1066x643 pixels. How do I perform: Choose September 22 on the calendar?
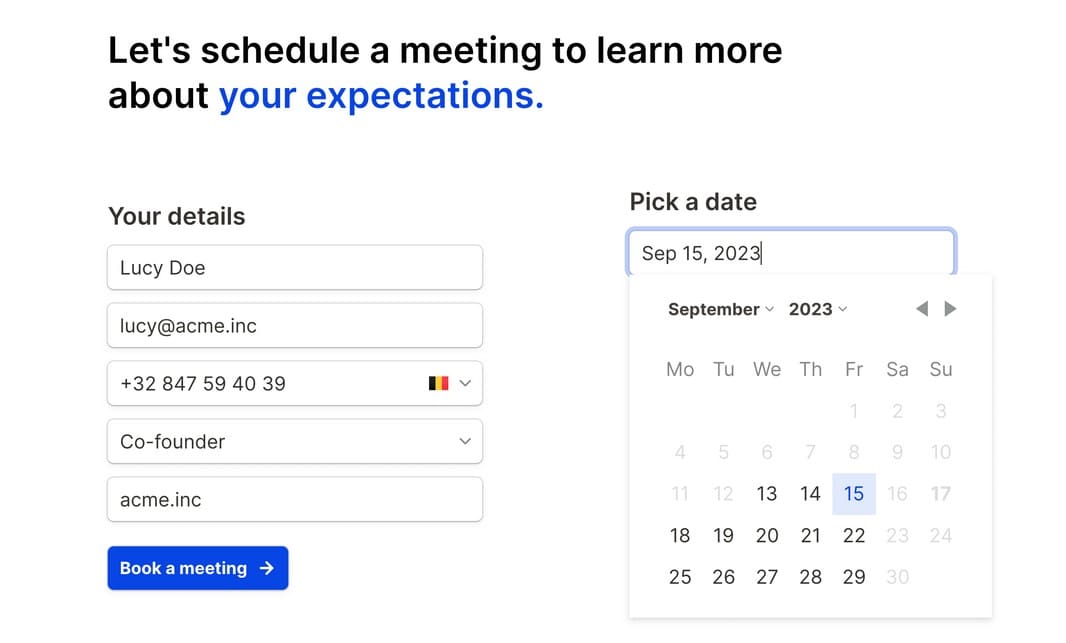pyautogui.click(x=854, y=535)
